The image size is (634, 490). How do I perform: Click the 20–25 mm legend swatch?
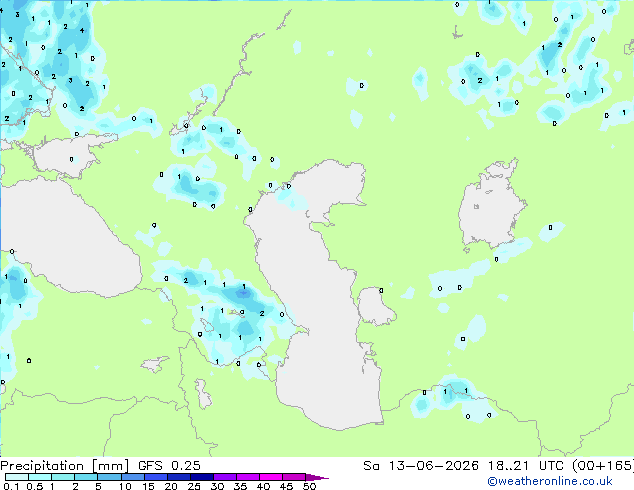tap(179, 477)
